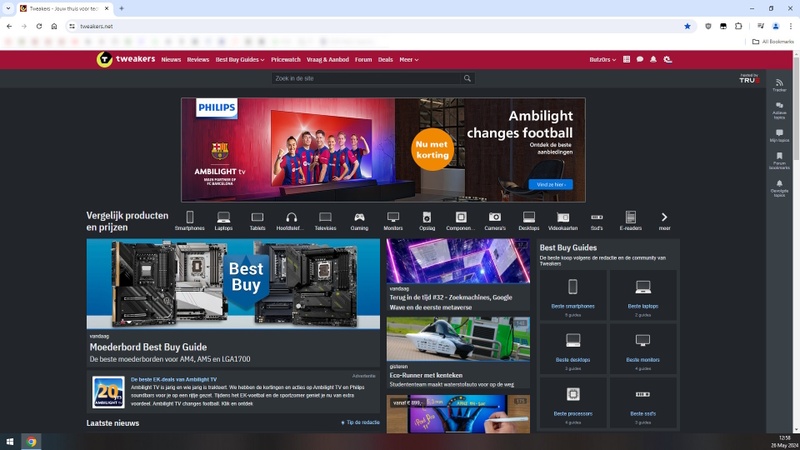Open the Forum menu item
Image resolution: width=800 pixels, height=450 pixels.
363,60
